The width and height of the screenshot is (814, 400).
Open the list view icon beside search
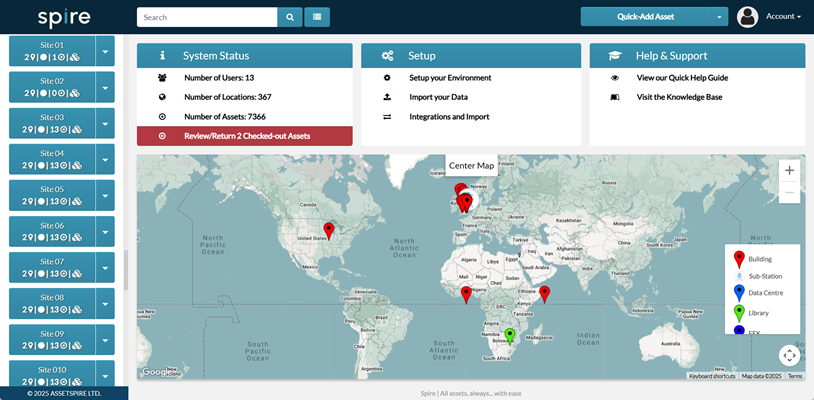pyautogui.click(x=318, y=17)
